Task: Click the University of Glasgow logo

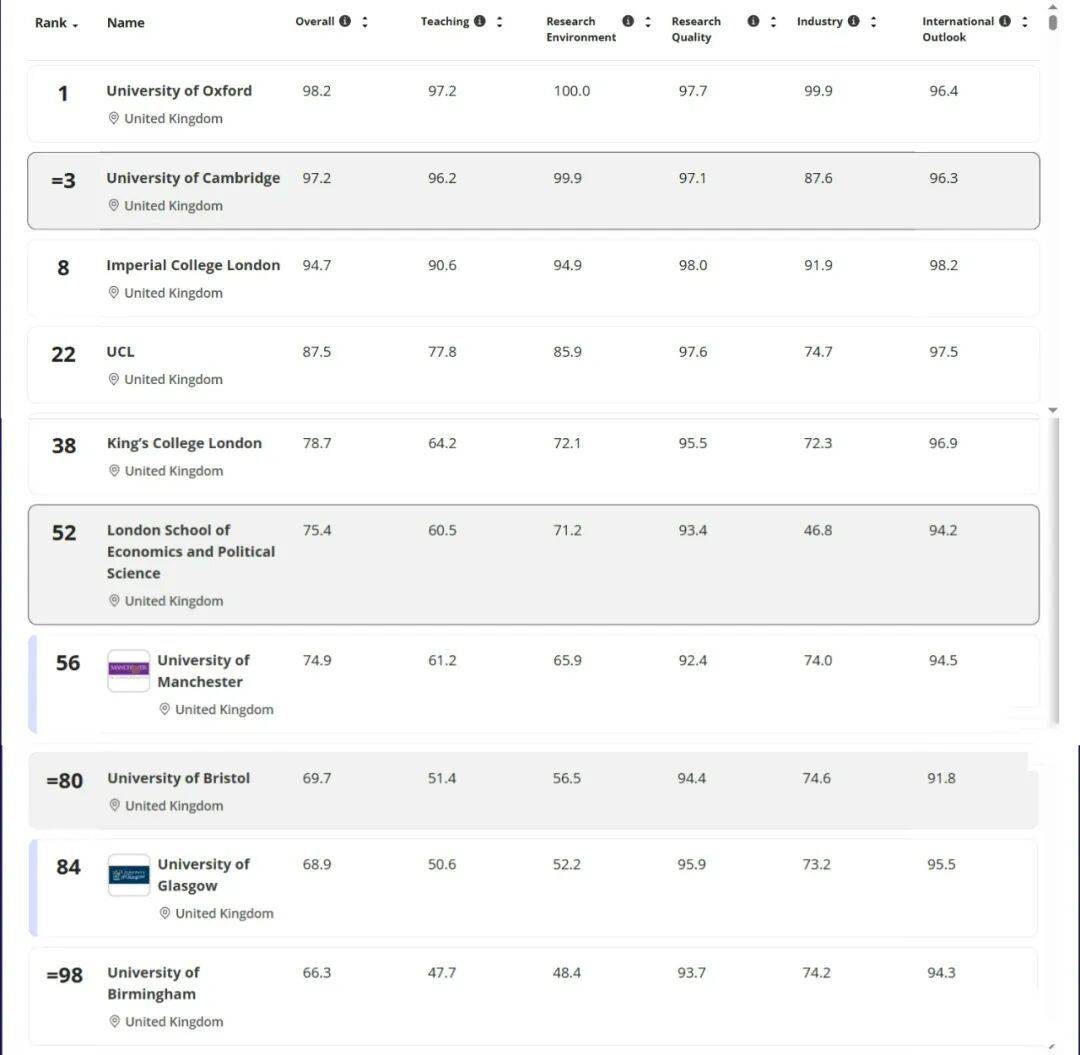Action: pyautogui.click(x=129, y=875)
